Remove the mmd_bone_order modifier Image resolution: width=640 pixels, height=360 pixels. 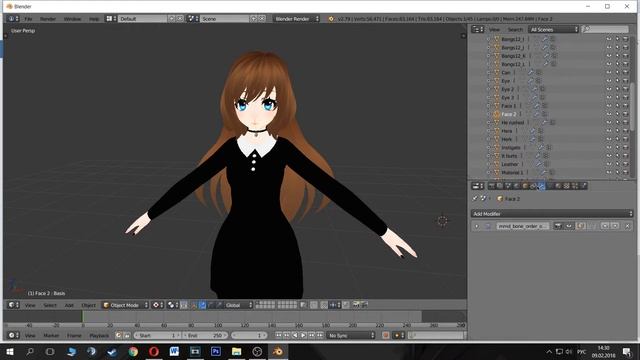[627, 226]
